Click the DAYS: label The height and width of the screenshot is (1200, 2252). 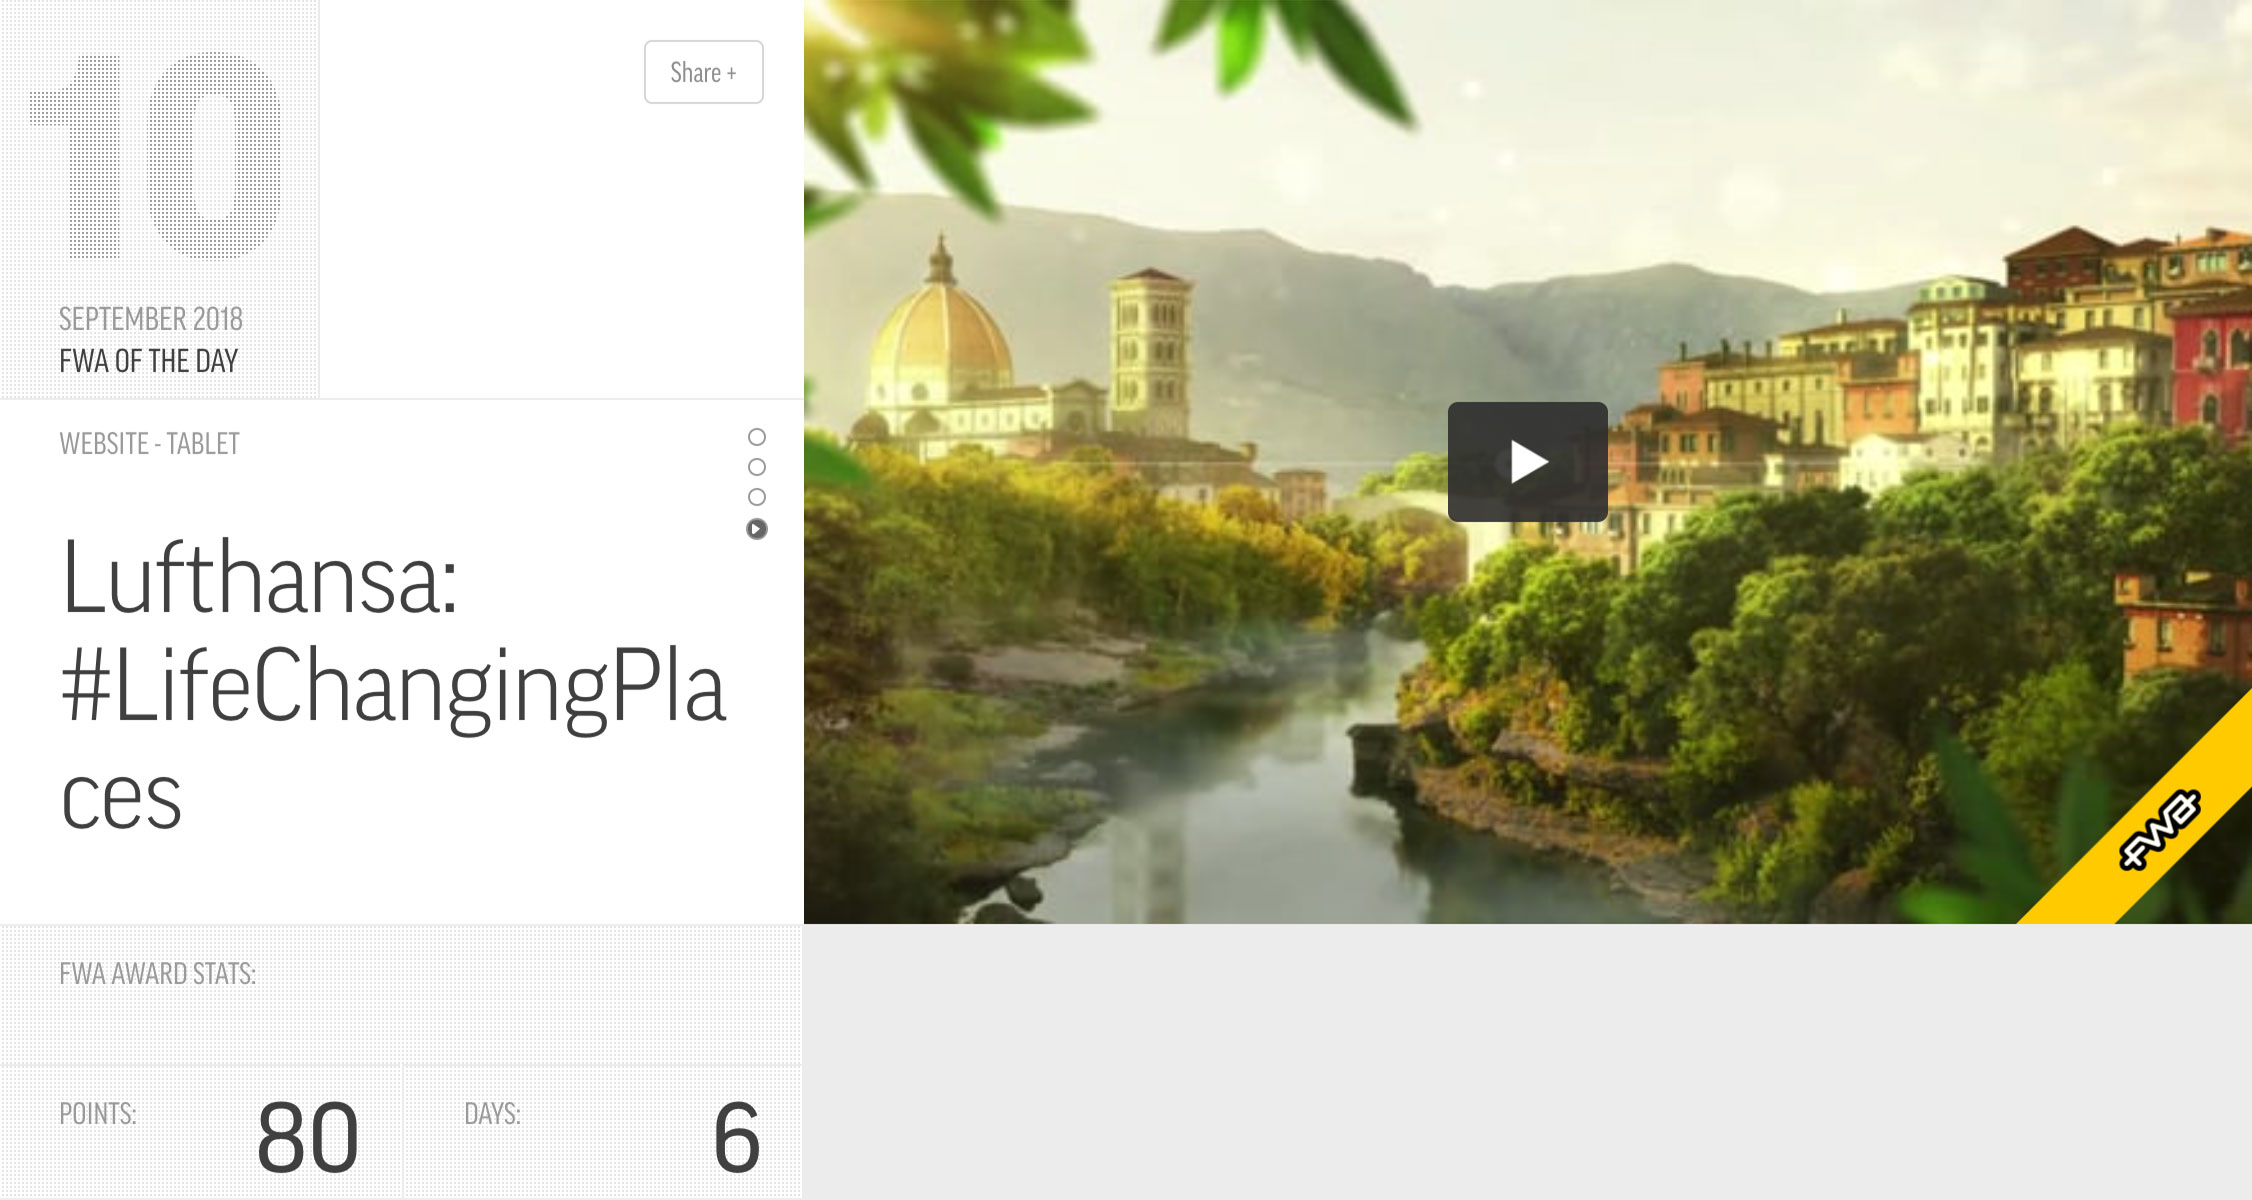pos(493,1114)
